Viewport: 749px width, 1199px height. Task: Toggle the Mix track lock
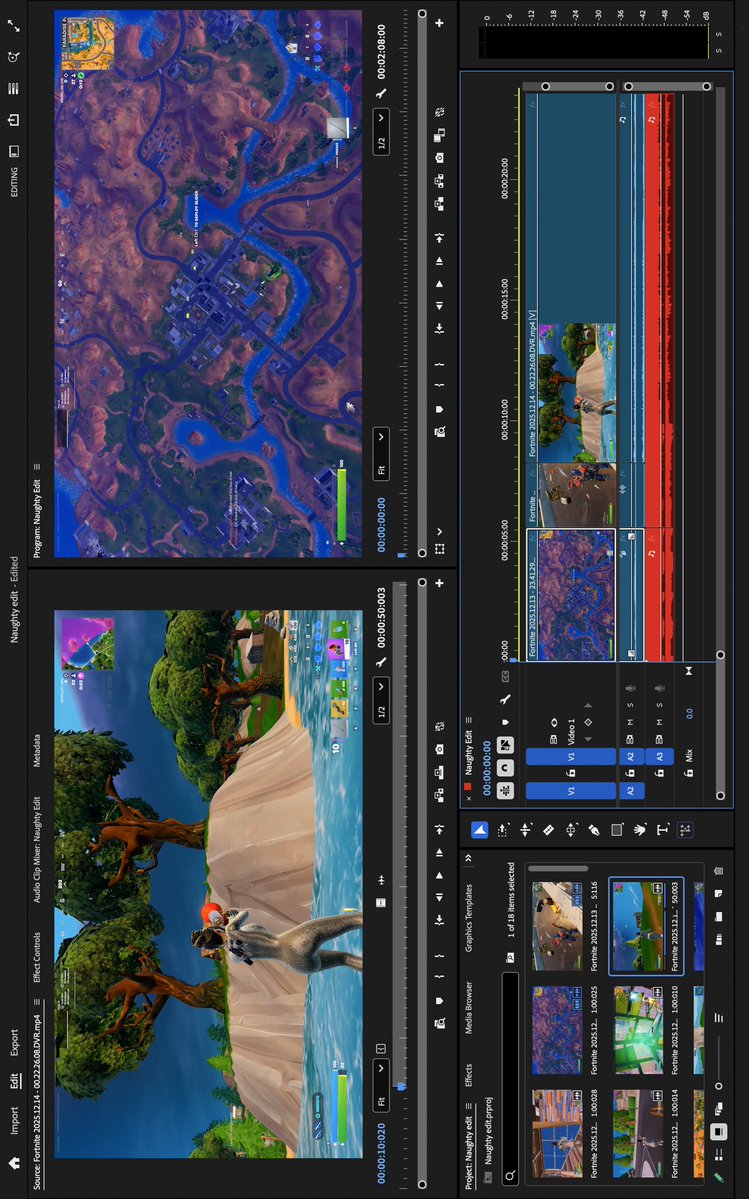coord(689,772)
